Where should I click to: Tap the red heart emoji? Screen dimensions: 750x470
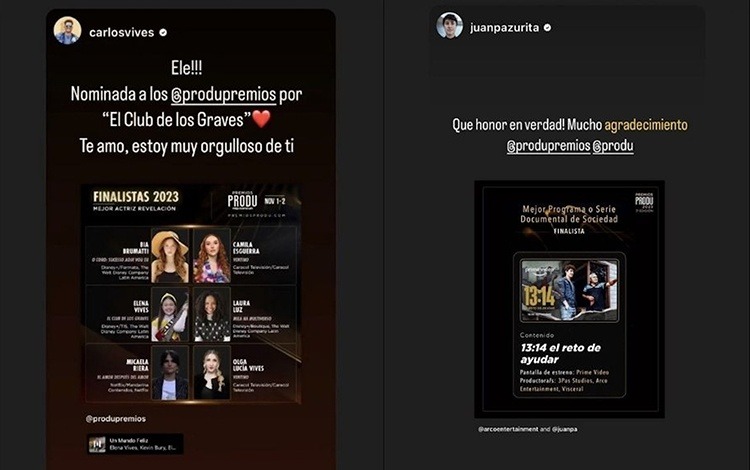click(261, 119)
